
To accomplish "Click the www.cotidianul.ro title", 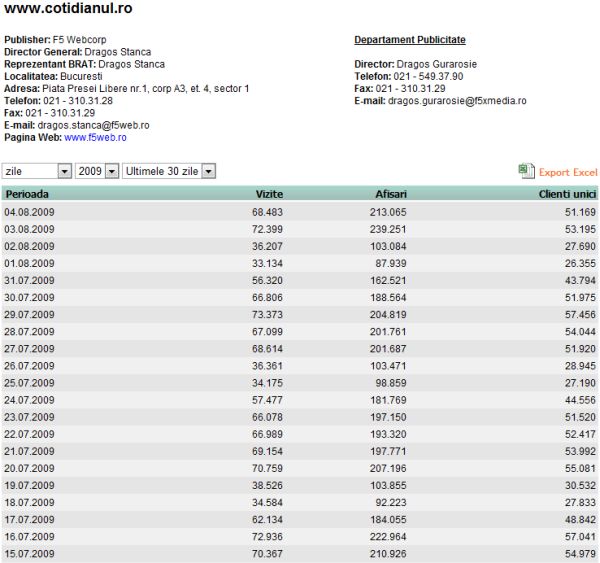I will (68, 8).
